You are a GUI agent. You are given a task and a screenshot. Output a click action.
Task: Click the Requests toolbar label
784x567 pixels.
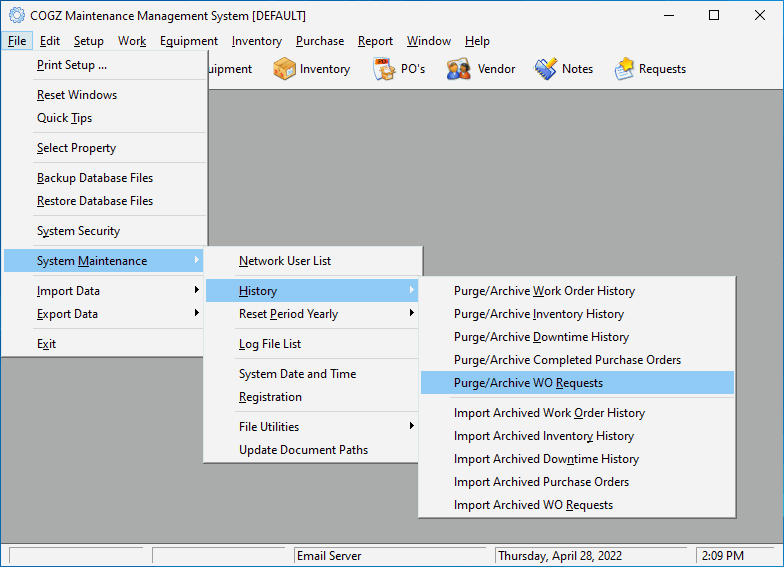coord(662,69)
